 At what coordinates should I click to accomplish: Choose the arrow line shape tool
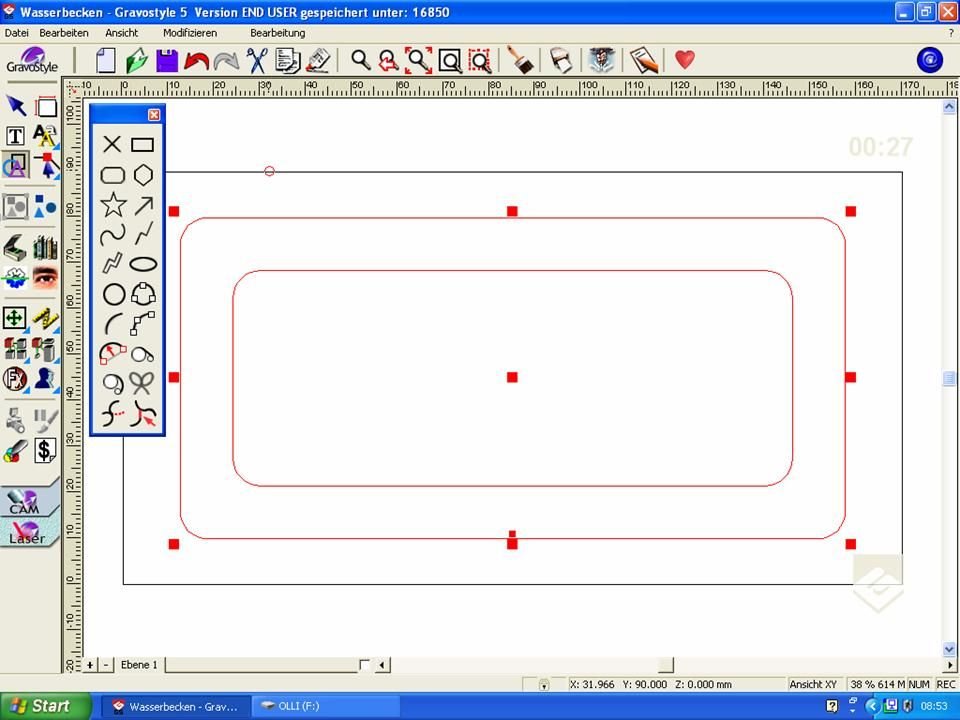coord(144,205)
